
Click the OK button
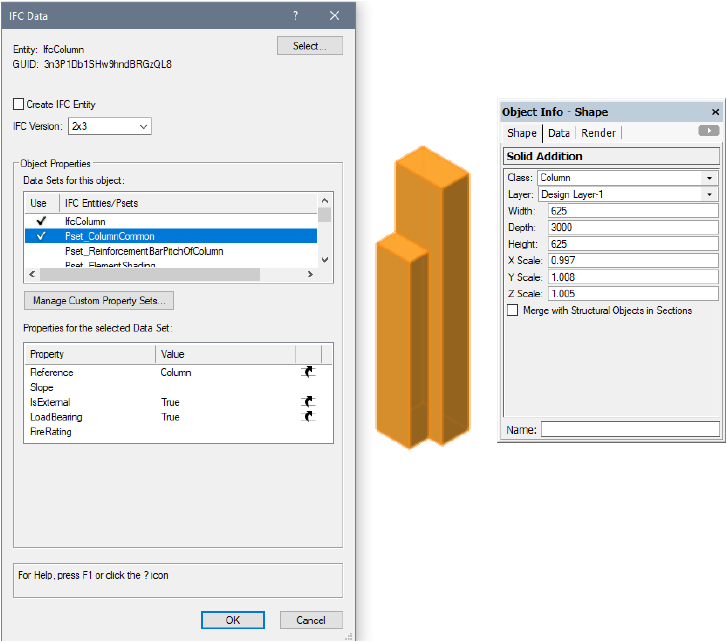(233, 620)
